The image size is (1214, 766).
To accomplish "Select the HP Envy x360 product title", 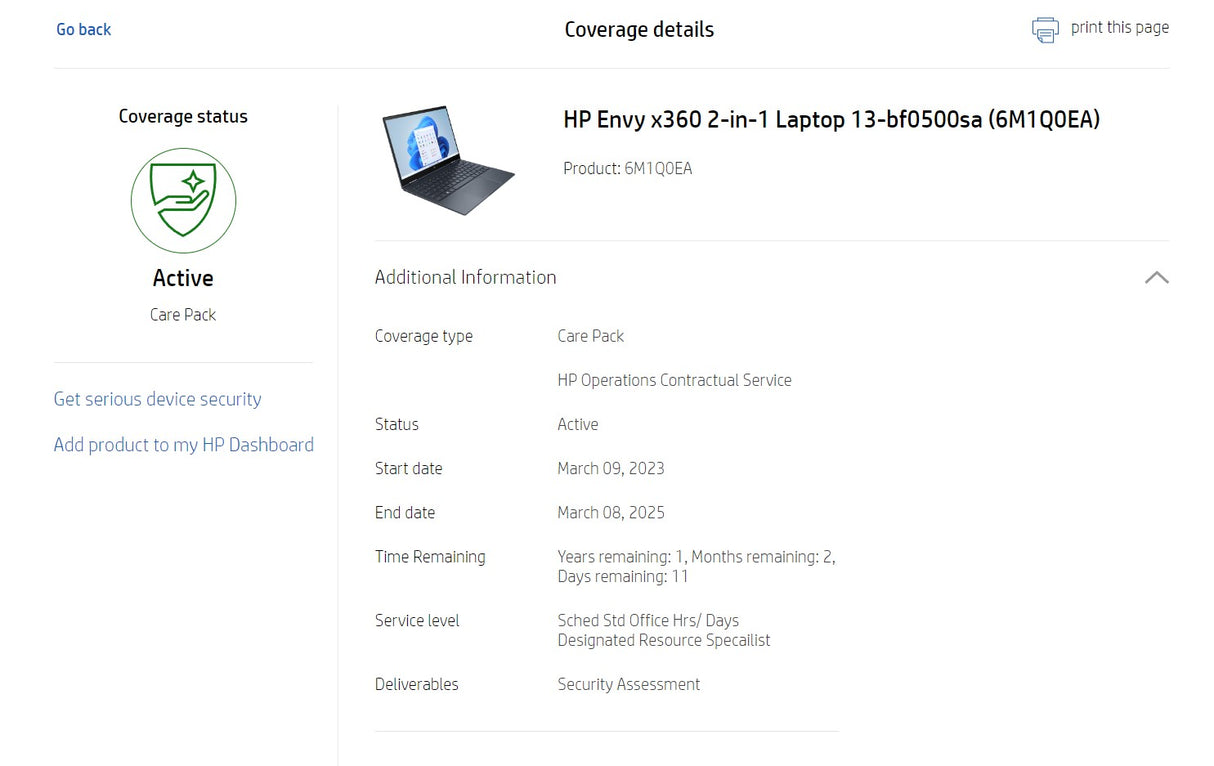I will [x=832, y=119].
